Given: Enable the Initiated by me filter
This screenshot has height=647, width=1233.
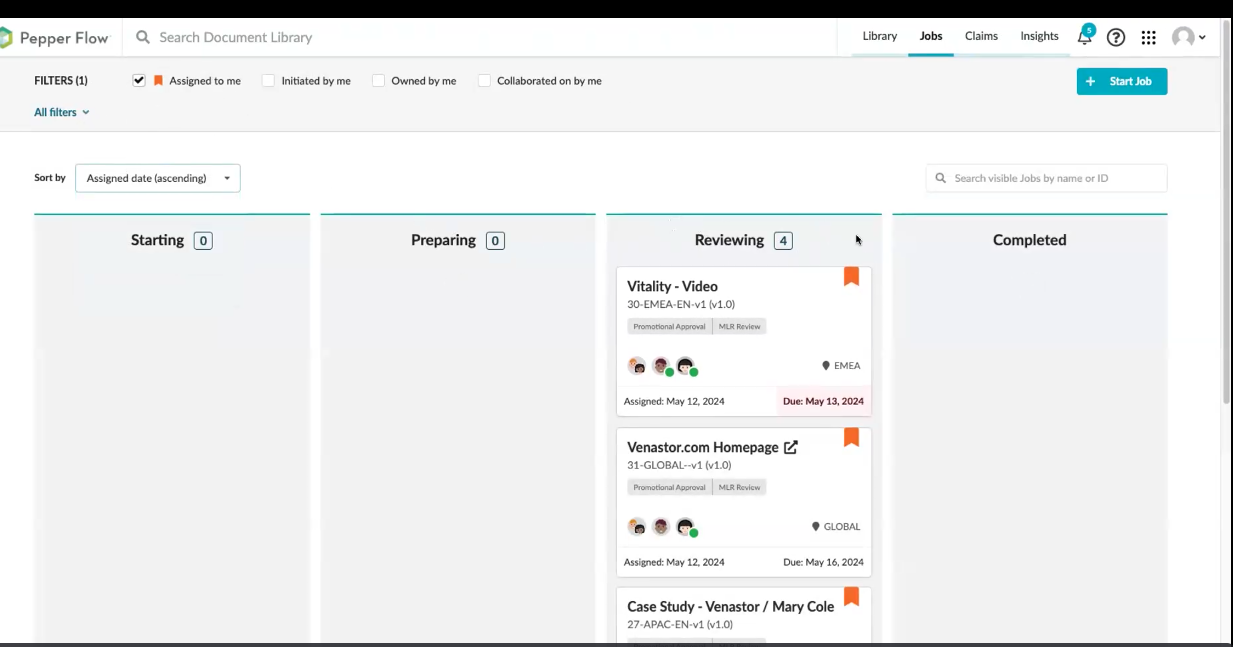Looking at the screenshot, I should 268,81.
